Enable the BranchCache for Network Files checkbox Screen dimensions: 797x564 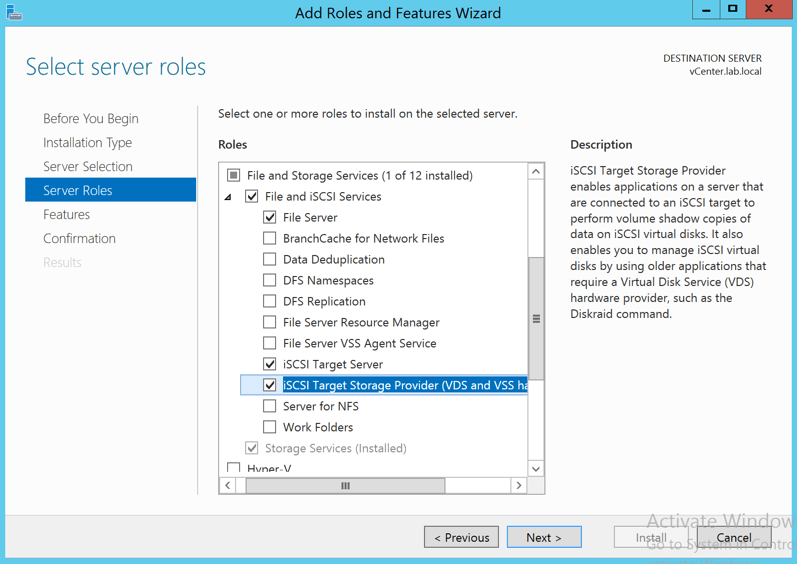coord(269,238)
